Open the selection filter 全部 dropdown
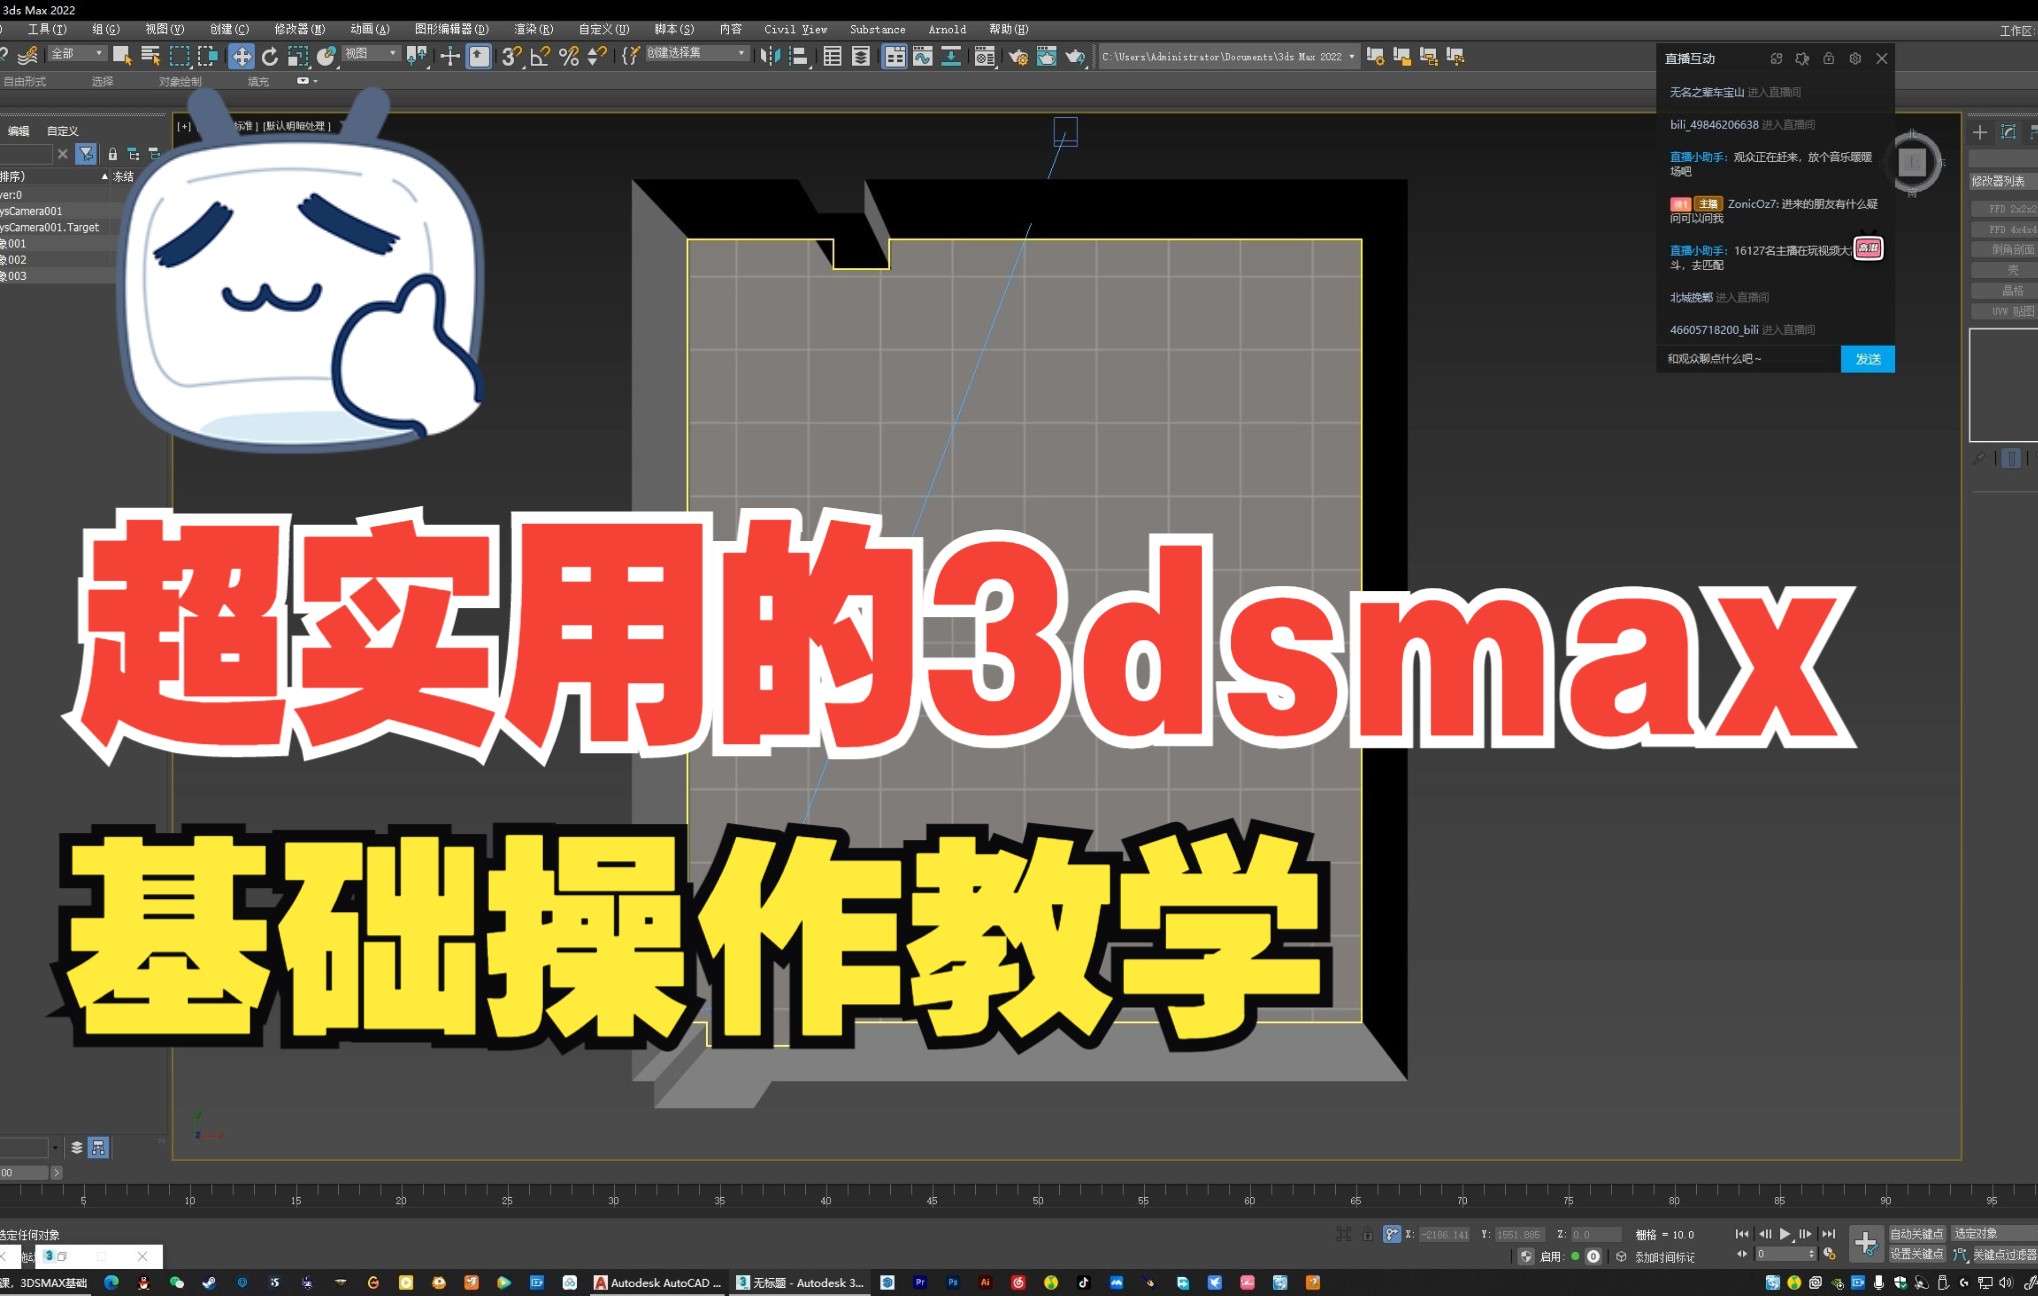Image resolution: width=2038 pixels, height=1296 pixels. point(77,53)
